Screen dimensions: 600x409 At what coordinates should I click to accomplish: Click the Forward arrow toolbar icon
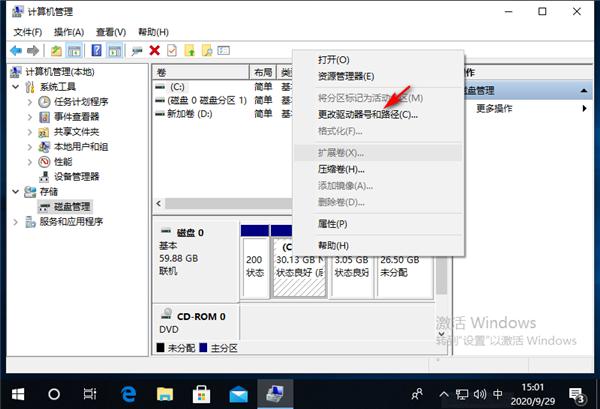33,51
